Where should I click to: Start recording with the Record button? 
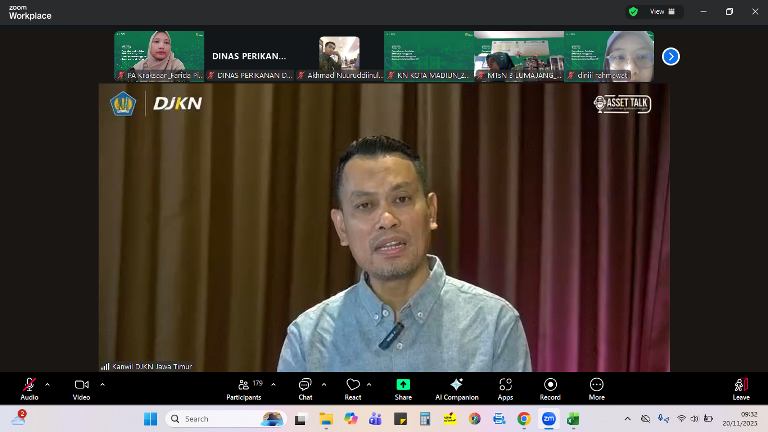550,386
